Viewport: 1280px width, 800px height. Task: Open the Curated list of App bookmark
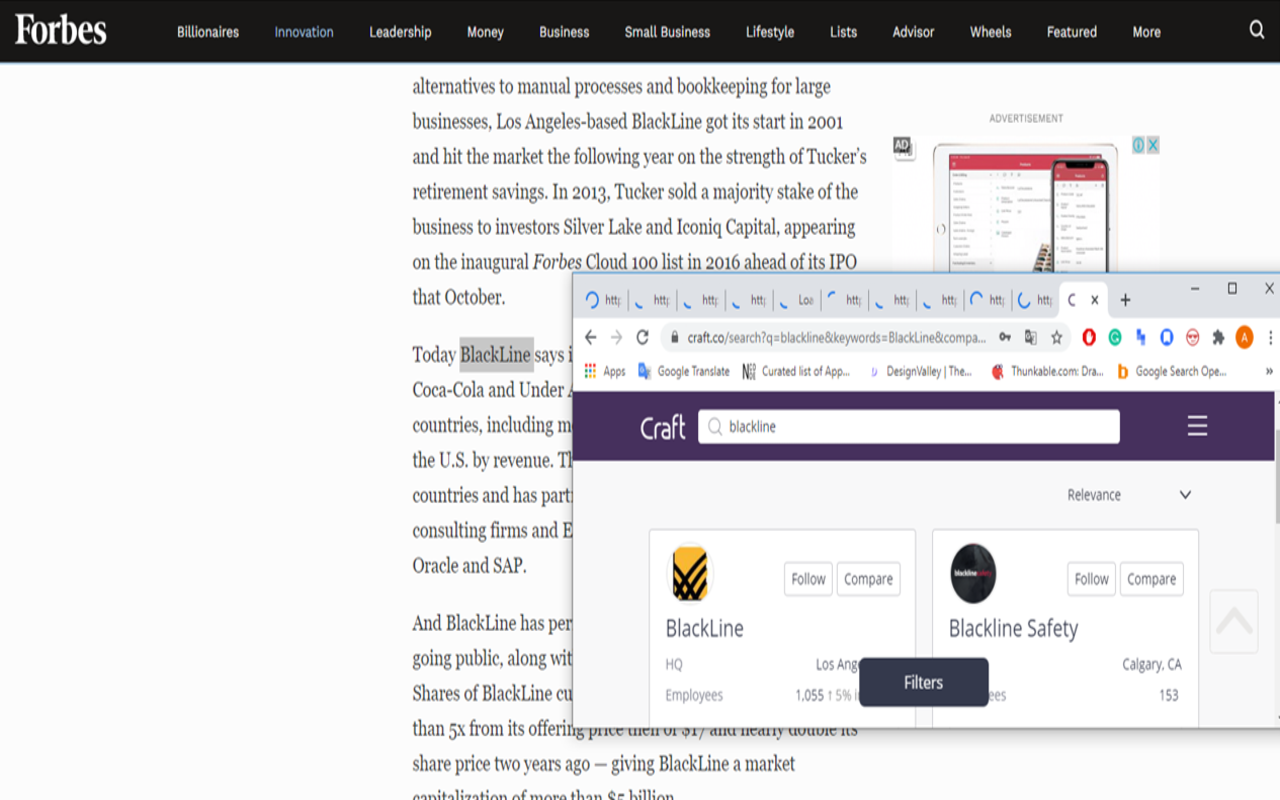click(796, 371)
